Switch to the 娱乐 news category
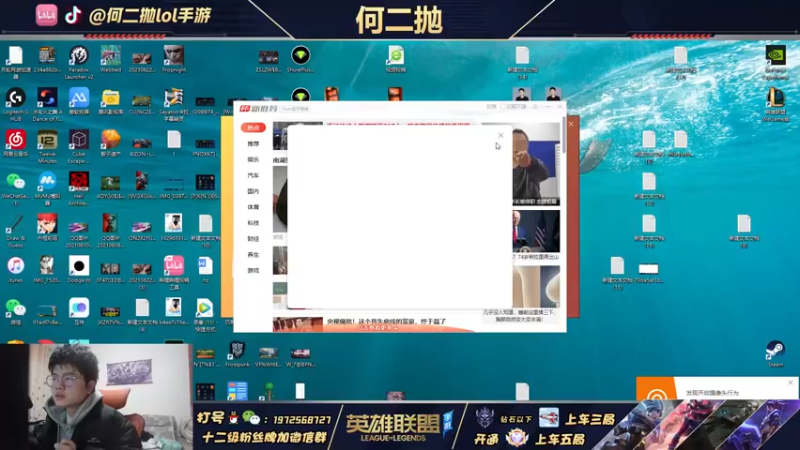 coord(253,159)
